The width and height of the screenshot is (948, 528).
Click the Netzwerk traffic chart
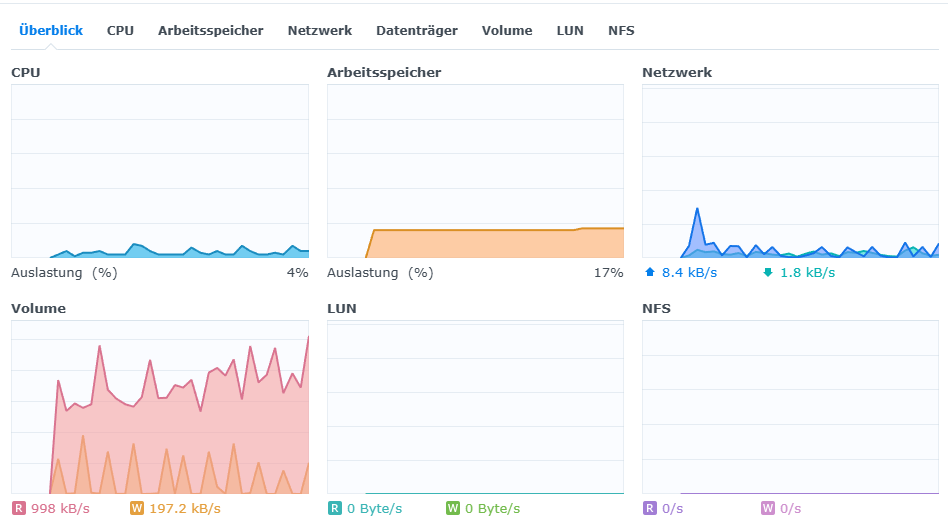click(x=790, y=171)
